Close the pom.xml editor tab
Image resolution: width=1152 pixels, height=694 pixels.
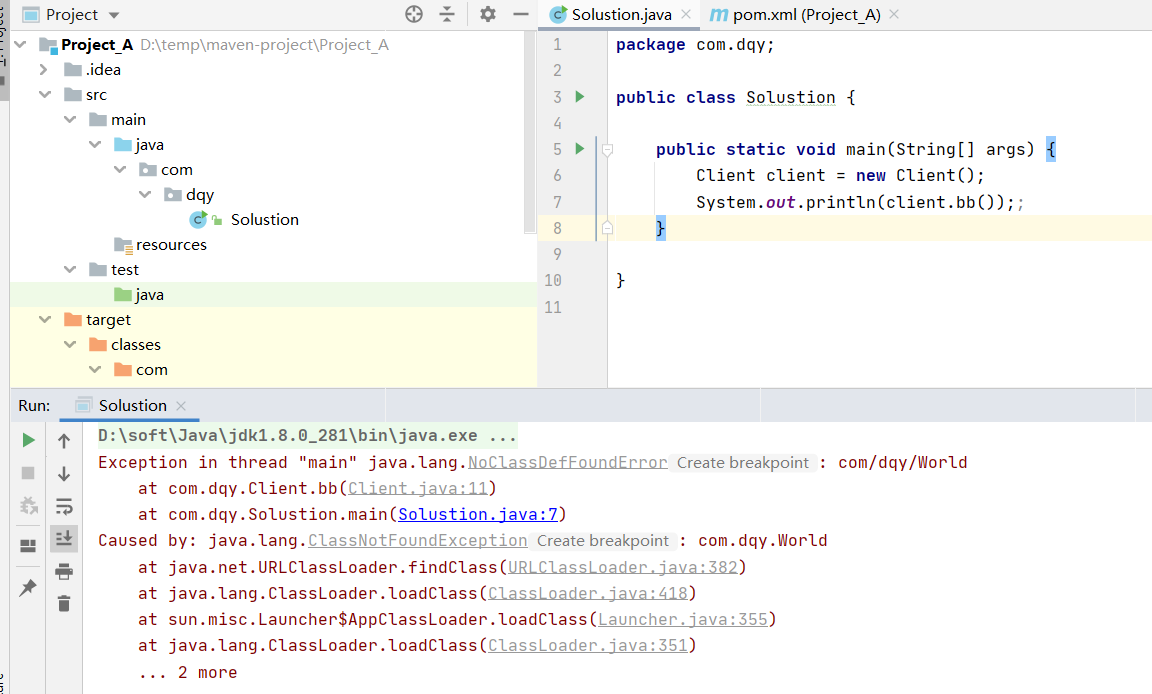894,15
